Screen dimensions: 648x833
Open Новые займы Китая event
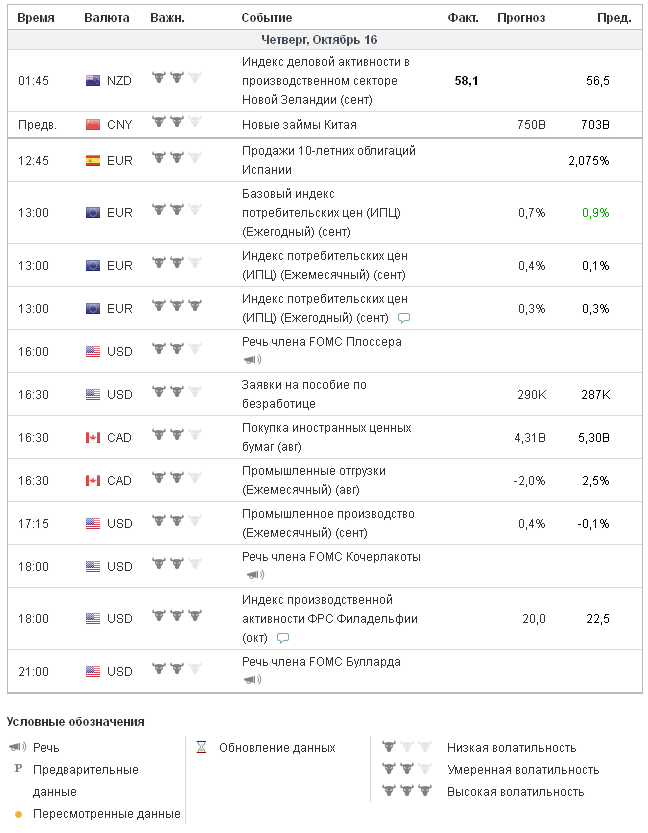pyautogui.click(x=299, y=125)
